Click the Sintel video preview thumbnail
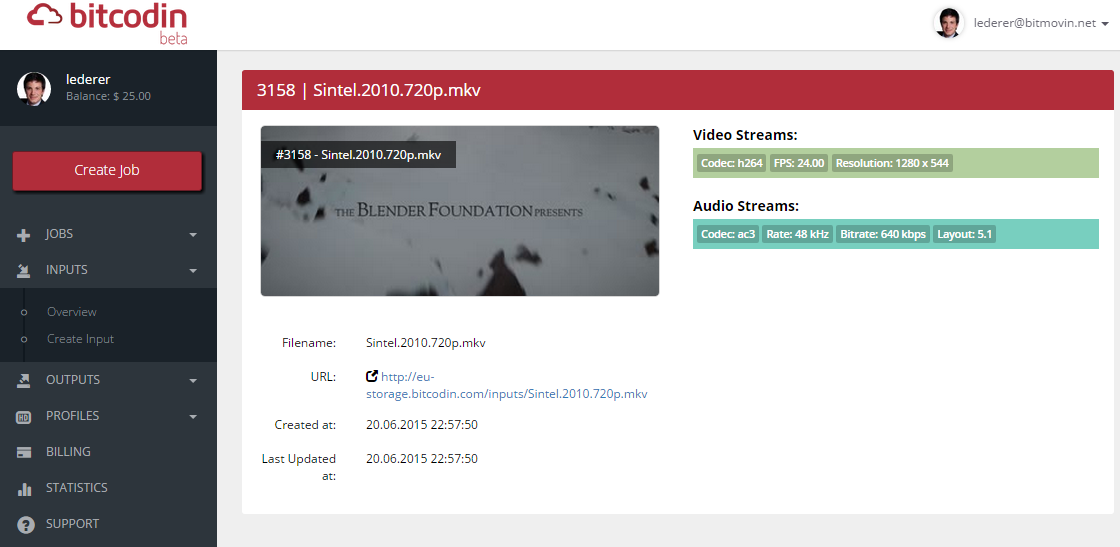The width and height of the screenshot is (1120, 547). [x=459, y=211]
